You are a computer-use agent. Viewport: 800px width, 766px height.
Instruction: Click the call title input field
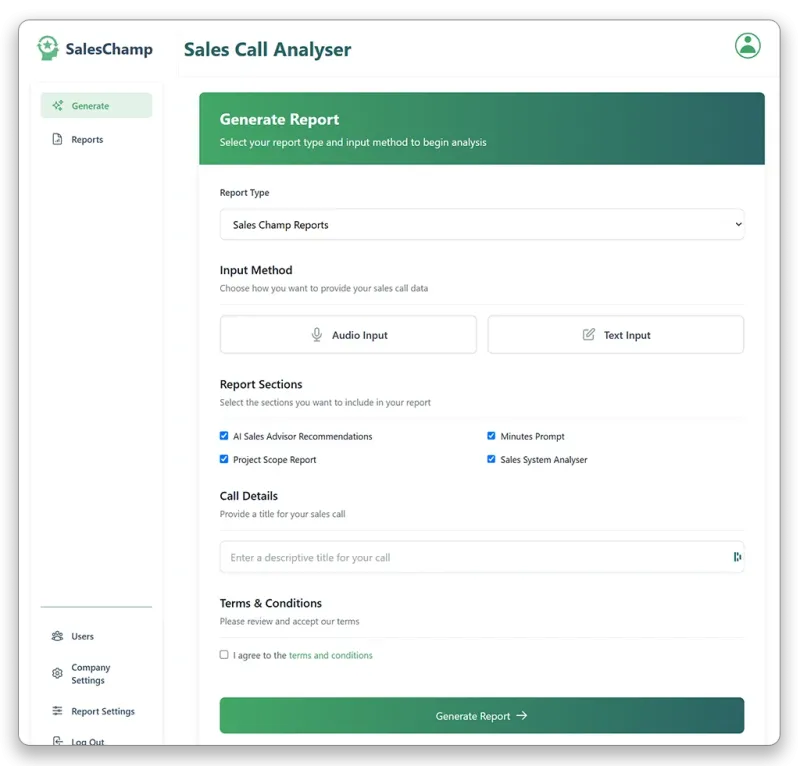pyautogui.click(x=482, y=557)
